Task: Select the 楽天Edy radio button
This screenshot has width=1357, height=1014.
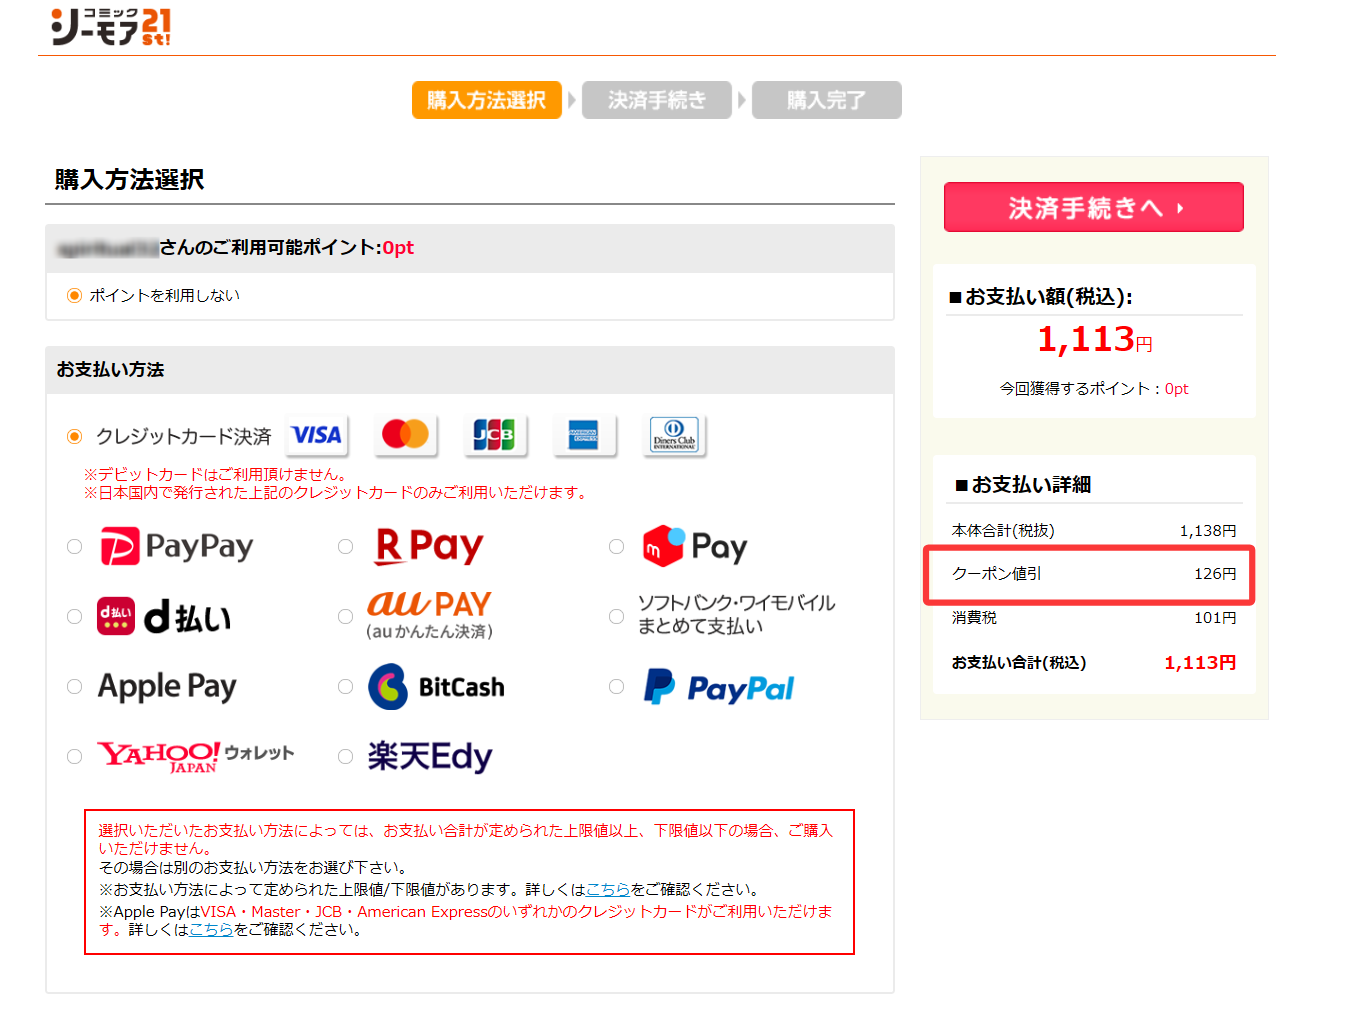Action: coord(345,756)
